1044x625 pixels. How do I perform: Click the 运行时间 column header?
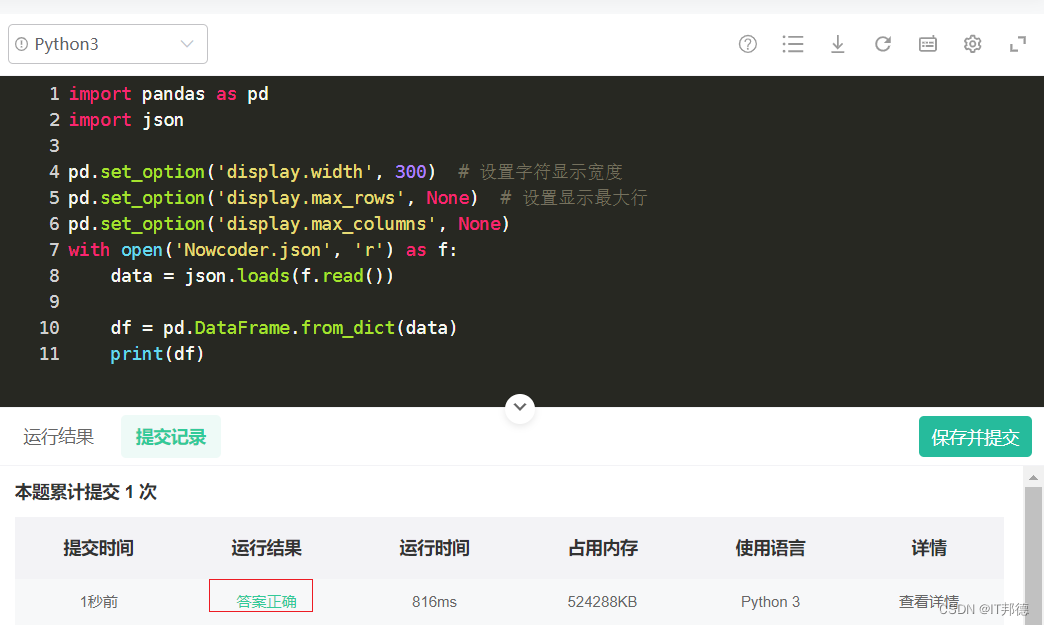(434, 548)
